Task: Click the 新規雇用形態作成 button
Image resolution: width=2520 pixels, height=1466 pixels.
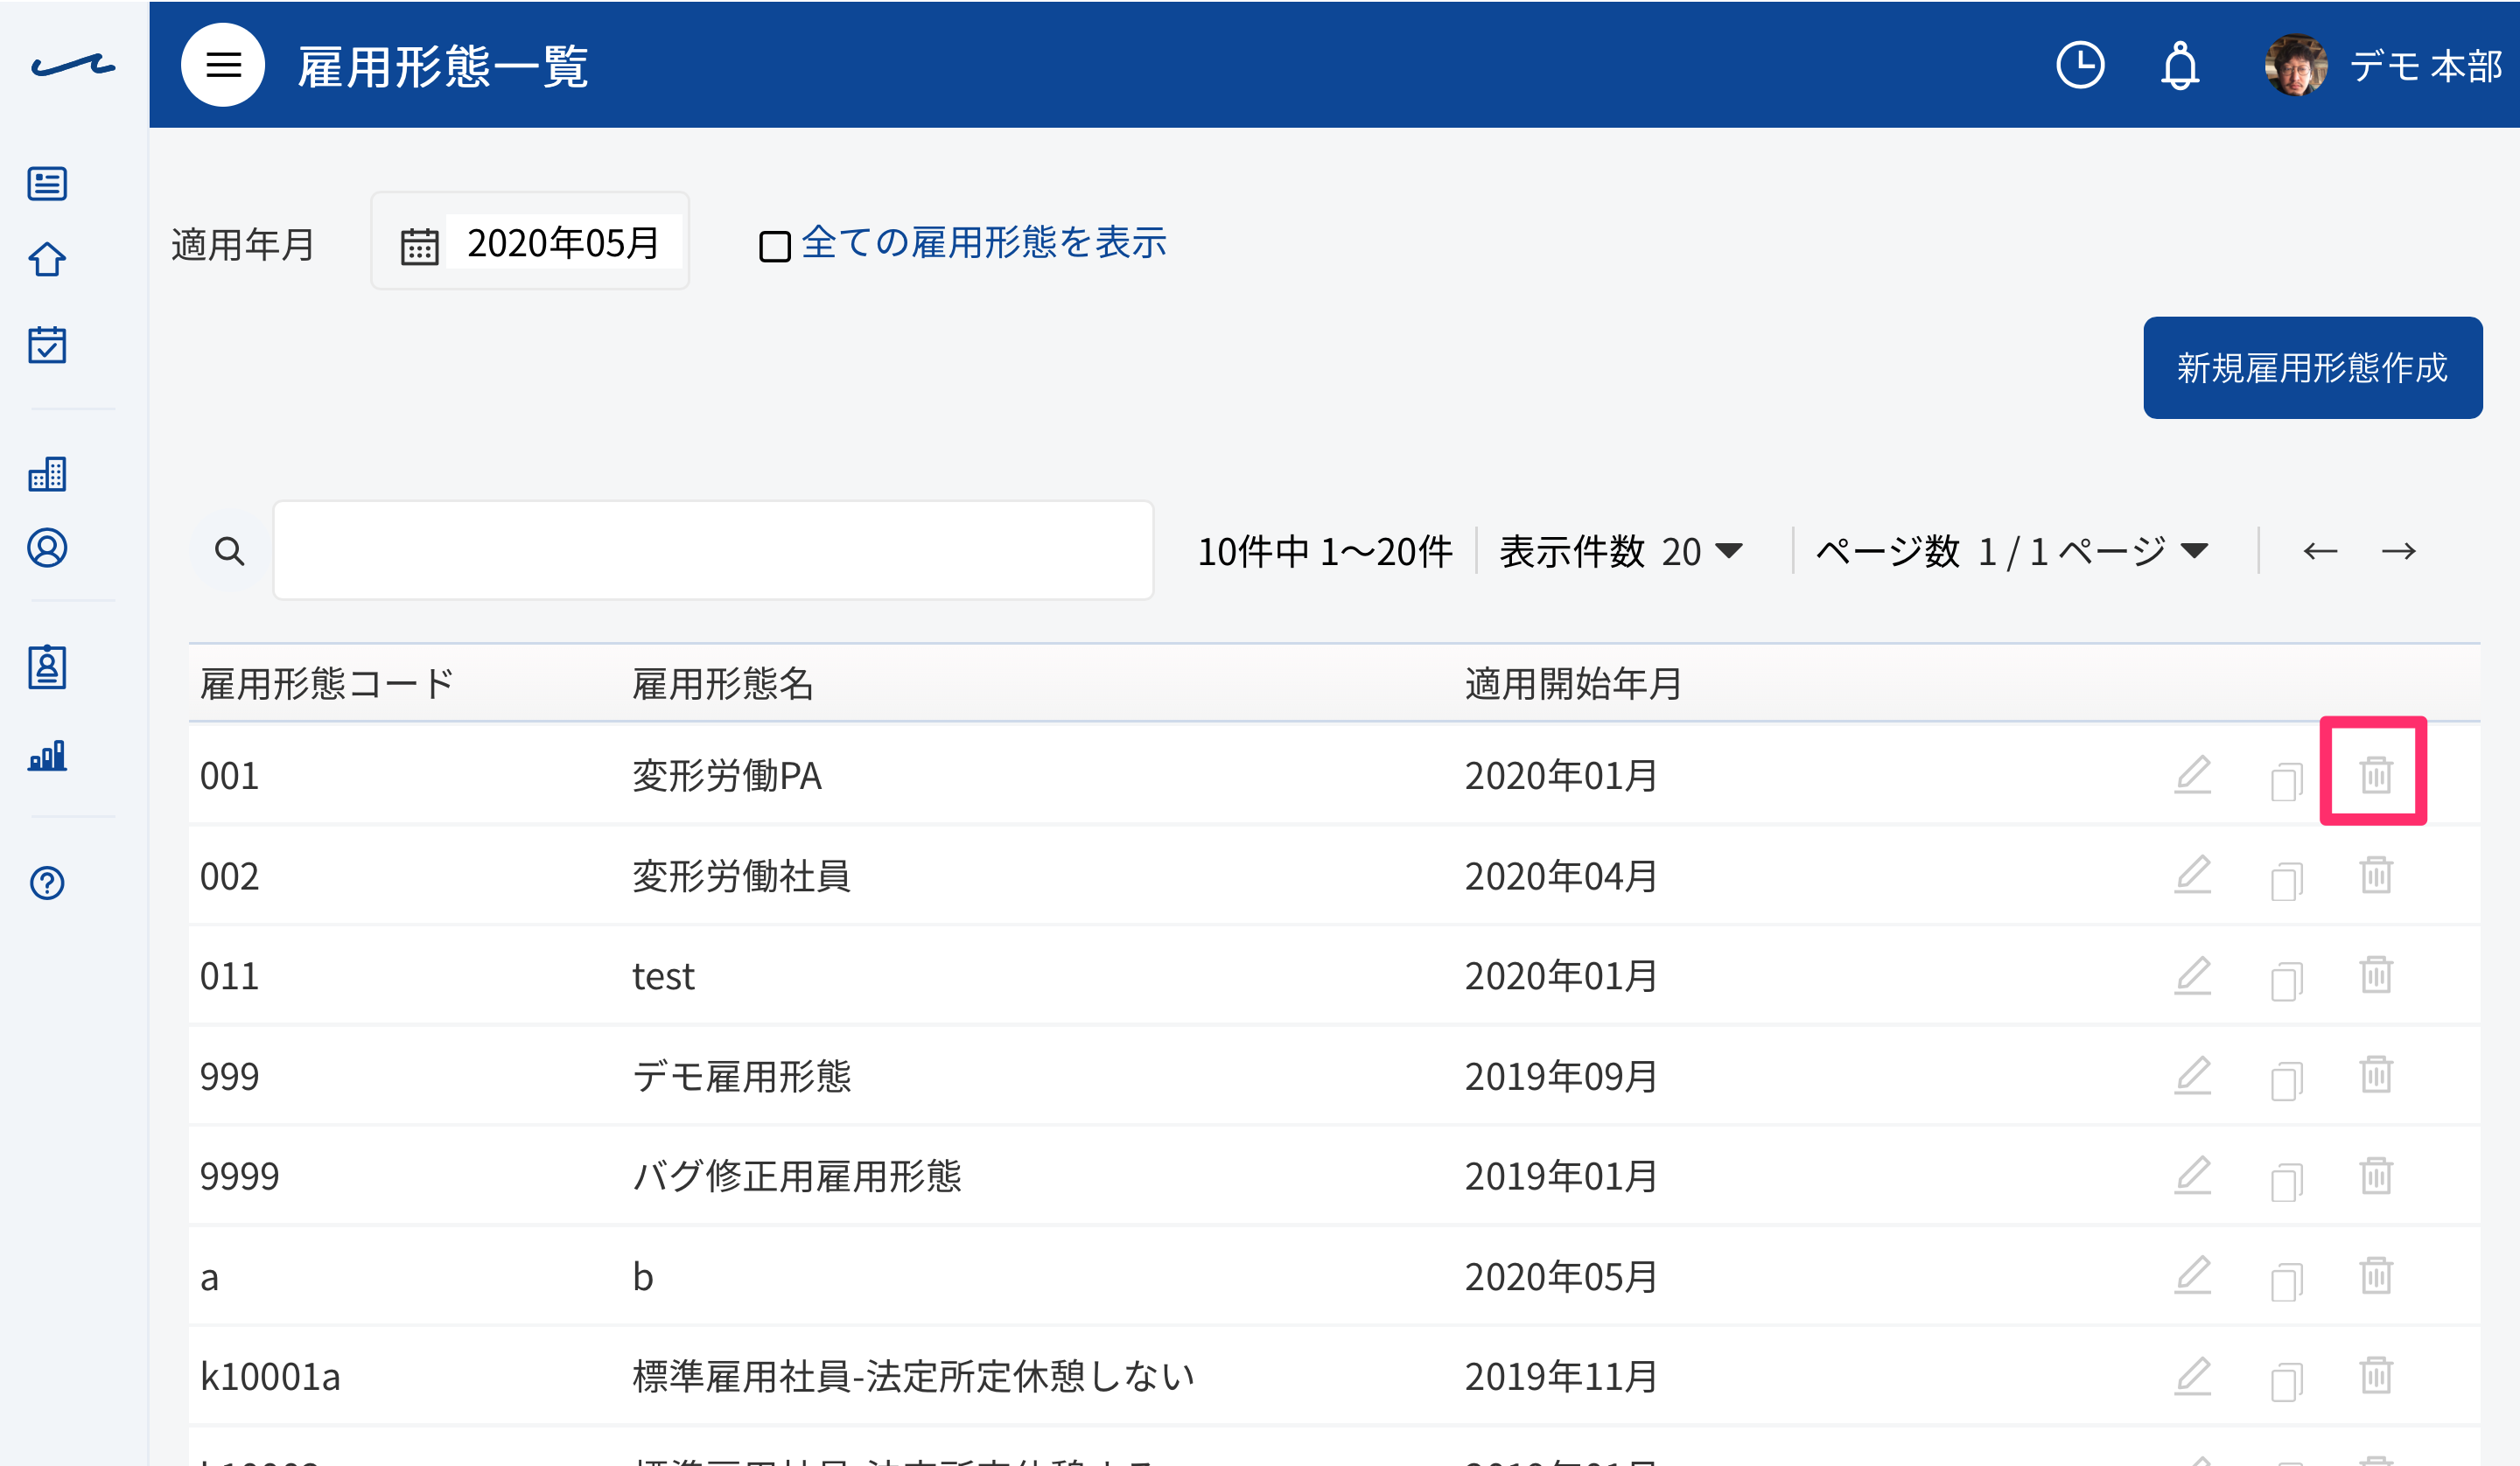Action: [x=2312, y=368]
